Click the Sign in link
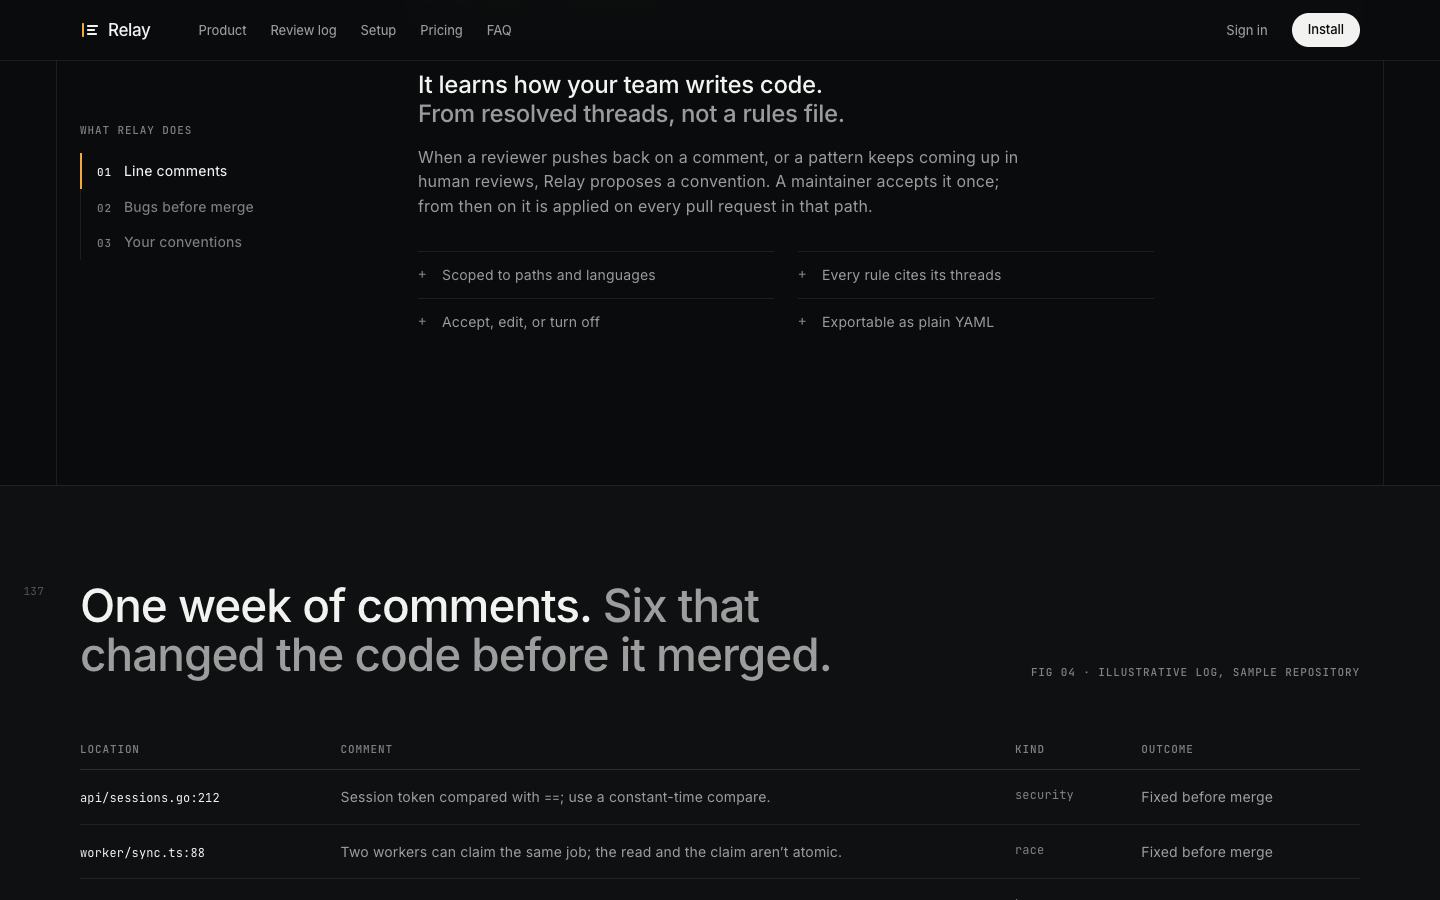This screenshot has height=900, width=1440. tap(1246, 30)
